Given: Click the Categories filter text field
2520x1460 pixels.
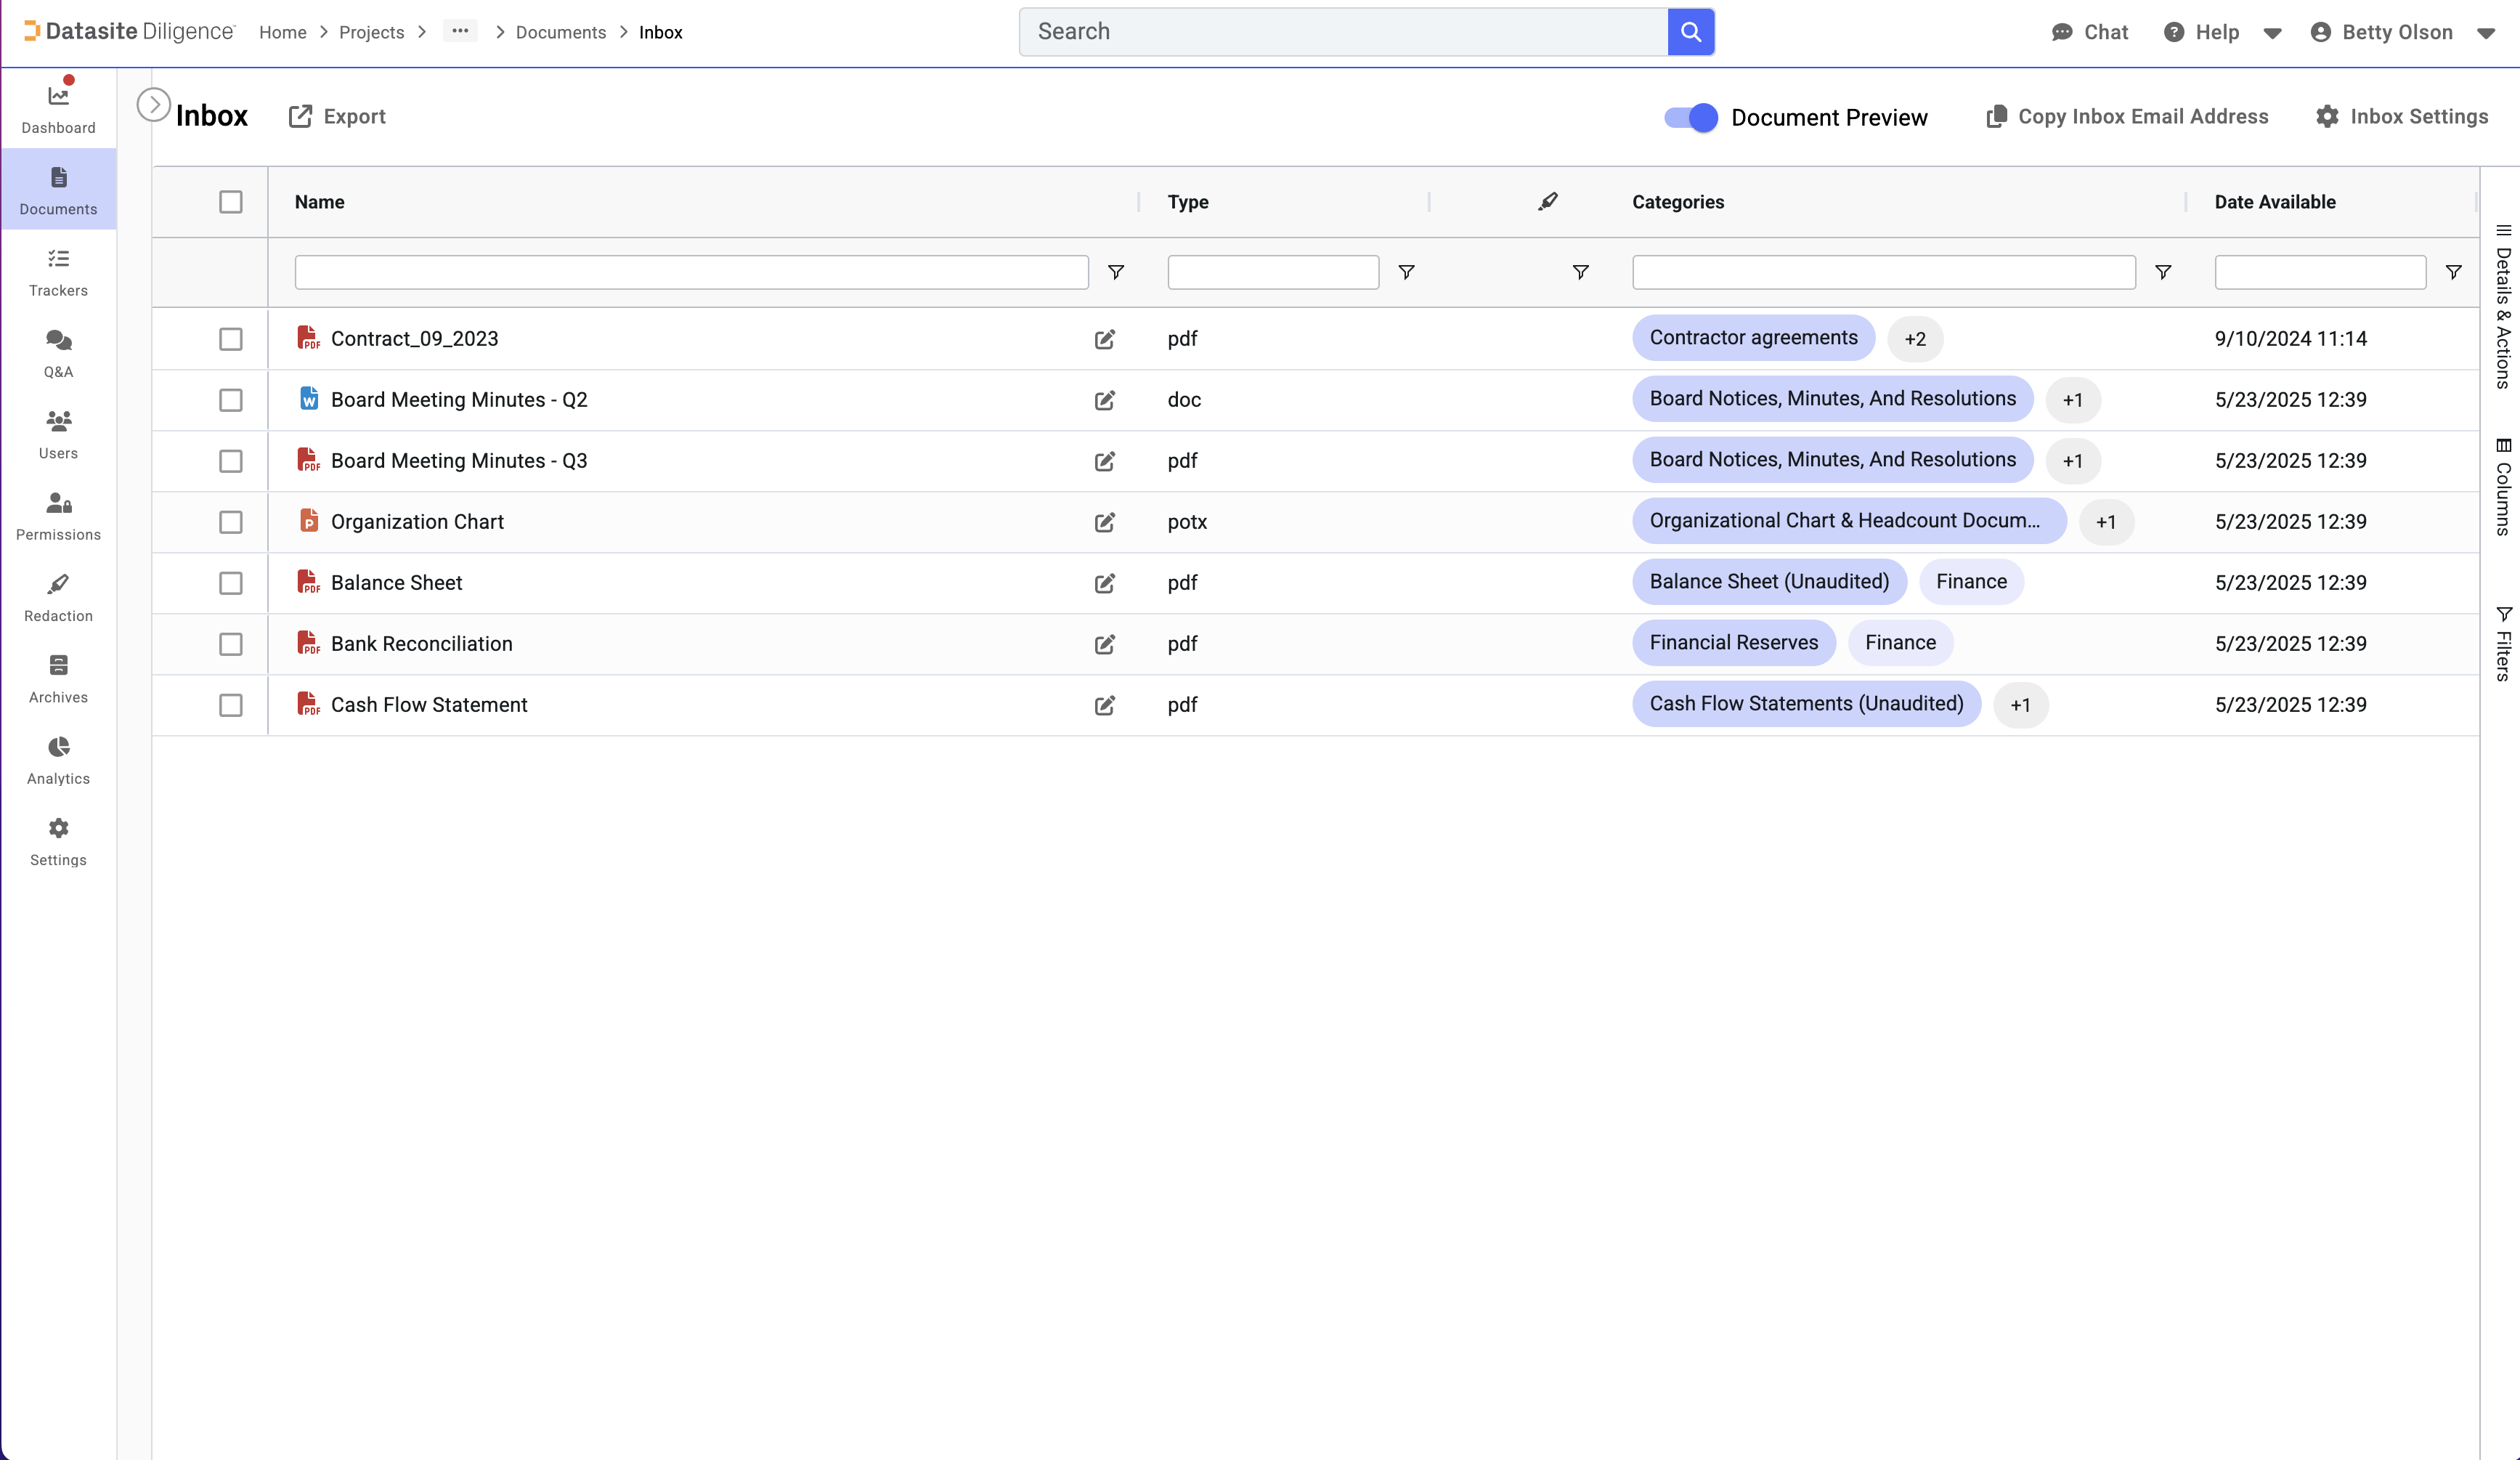Looking at the screenshot, I should point(1883,272).
